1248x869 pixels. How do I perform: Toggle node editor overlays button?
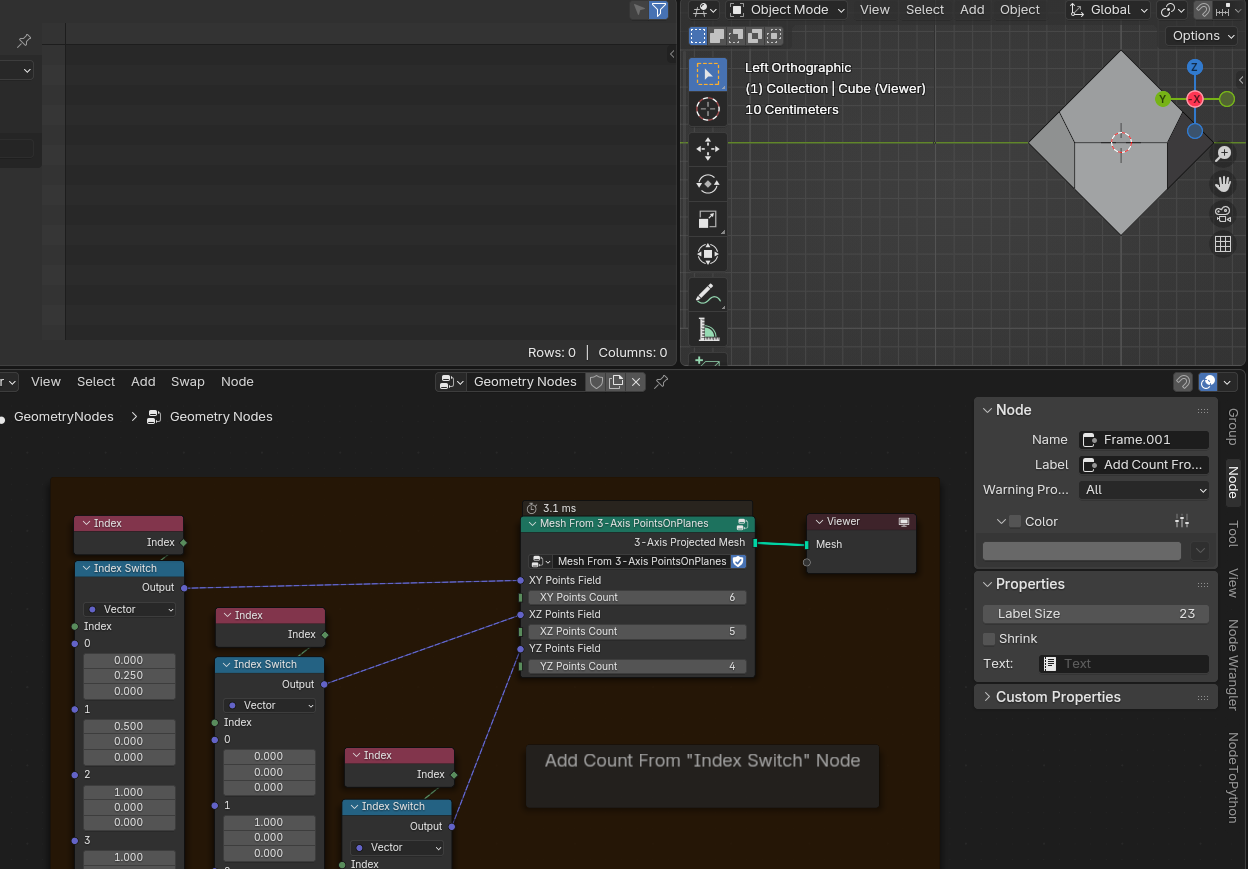tap(1208, 382)
